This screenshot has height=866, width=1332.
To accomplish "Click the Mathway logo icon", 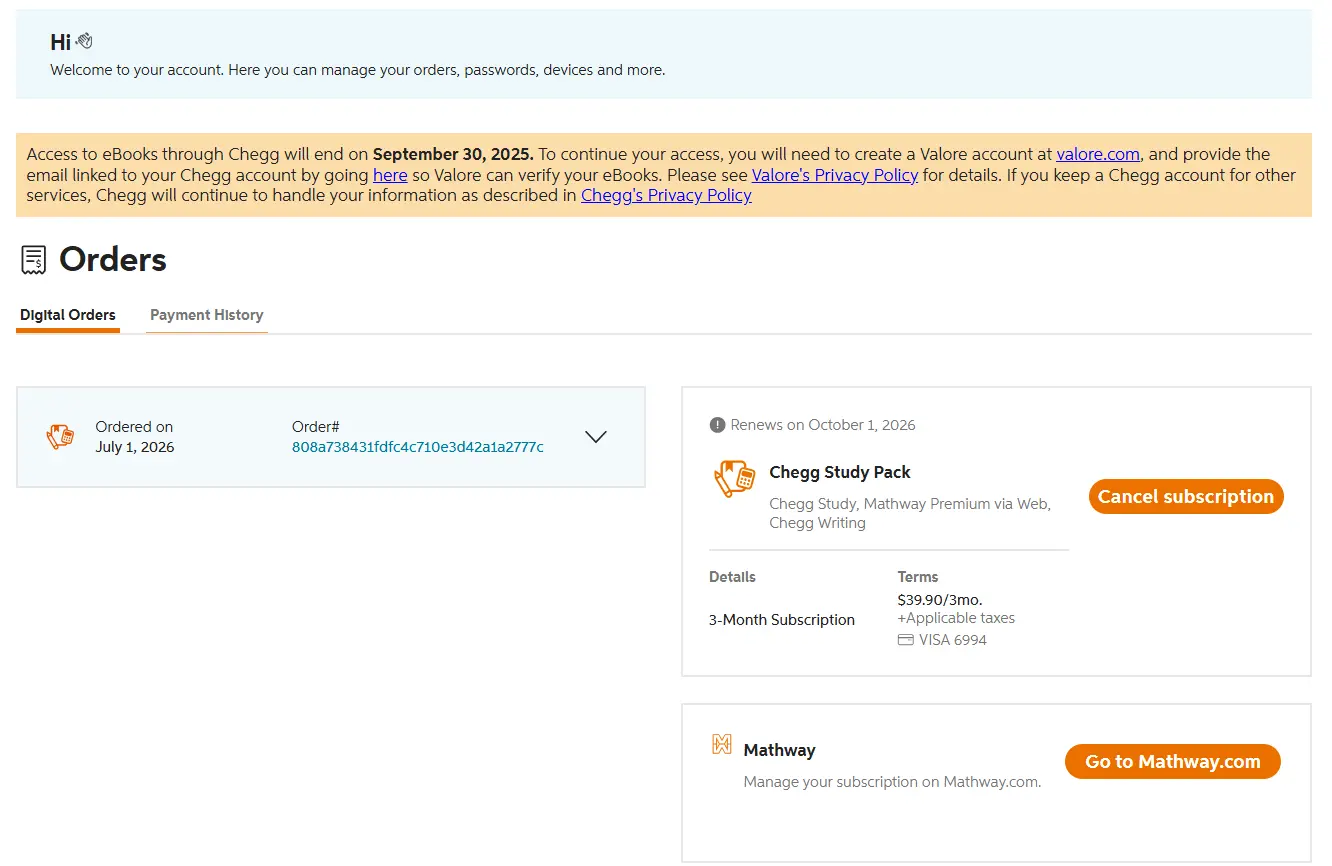I will [x=721, y=744].
